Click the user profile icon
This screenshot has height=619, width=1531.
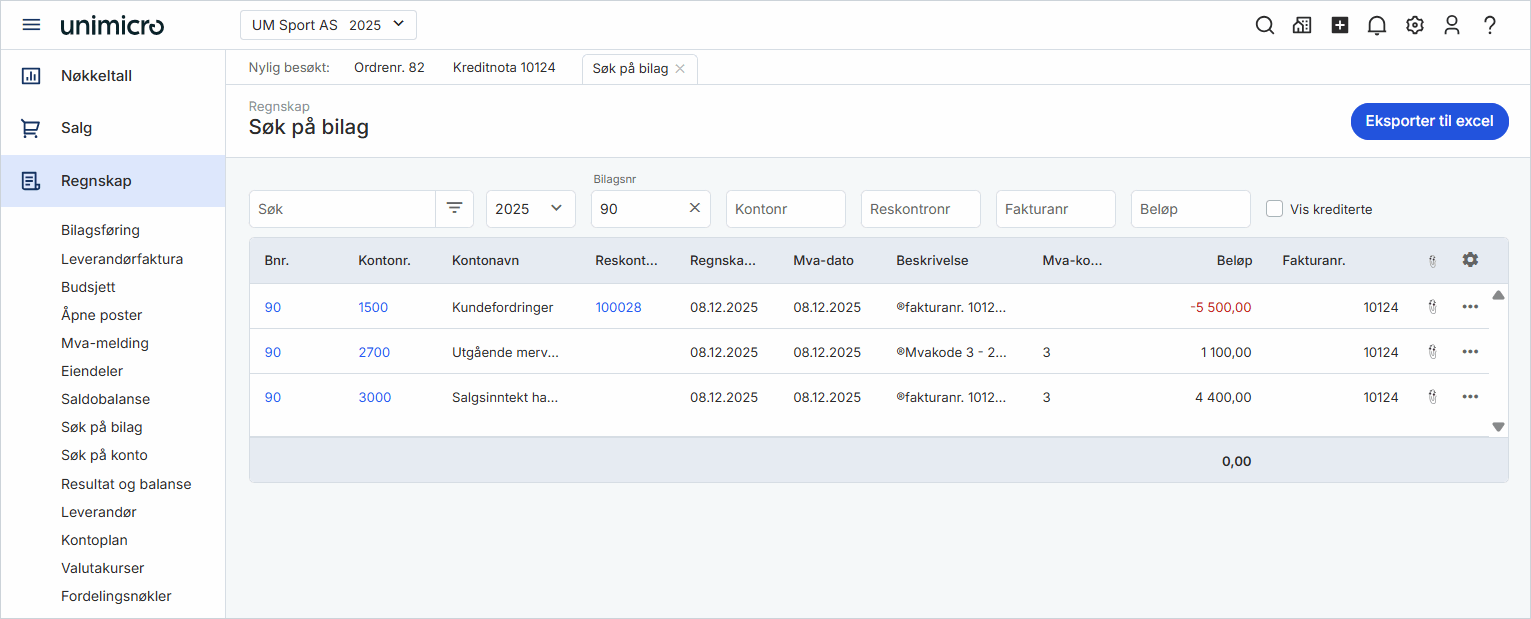click(1452, 26)
